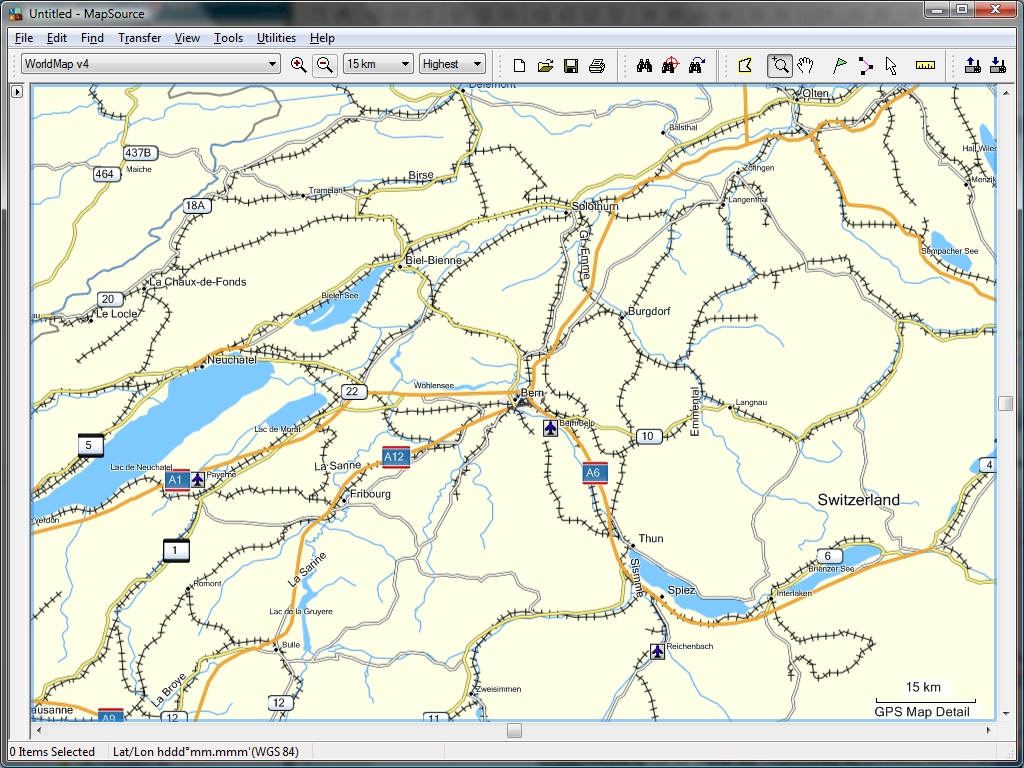Click the Zoom In magnifier icon
Viewport: 1024px width, 768px height.
point(299,64)
